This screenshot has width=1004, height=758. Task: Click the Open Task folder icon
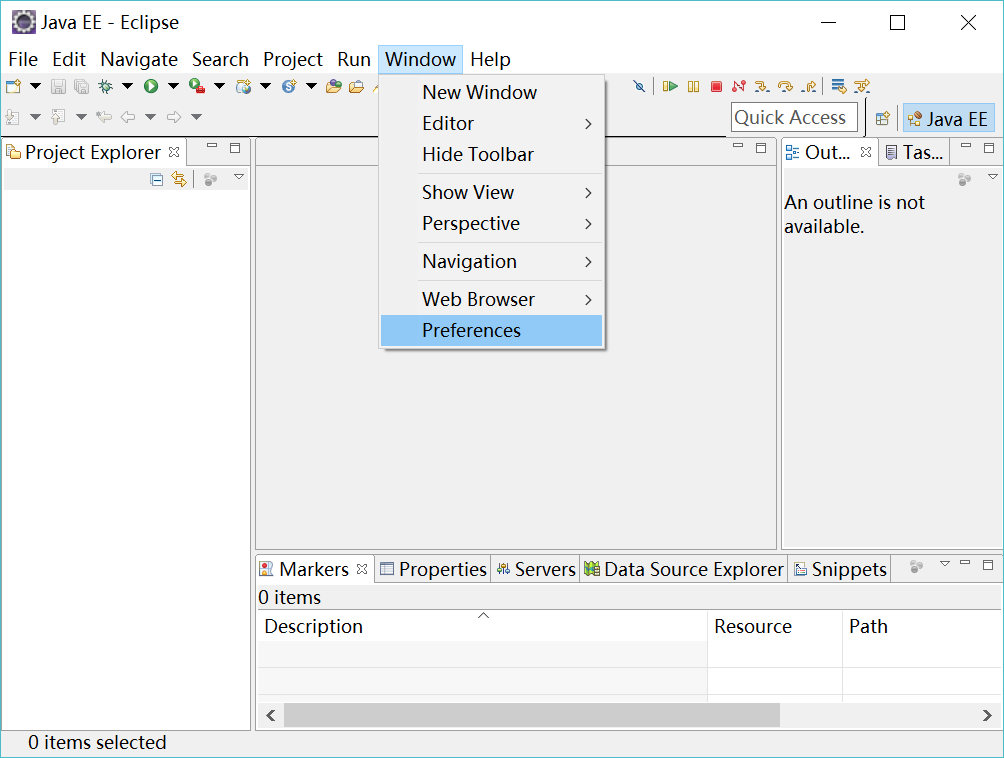coord(357,86)
